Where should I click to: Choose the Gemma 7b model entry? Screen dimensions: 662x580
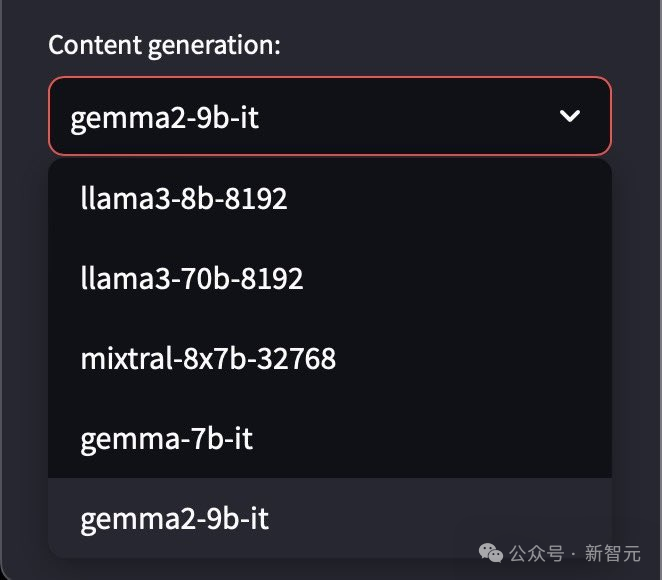166,438
